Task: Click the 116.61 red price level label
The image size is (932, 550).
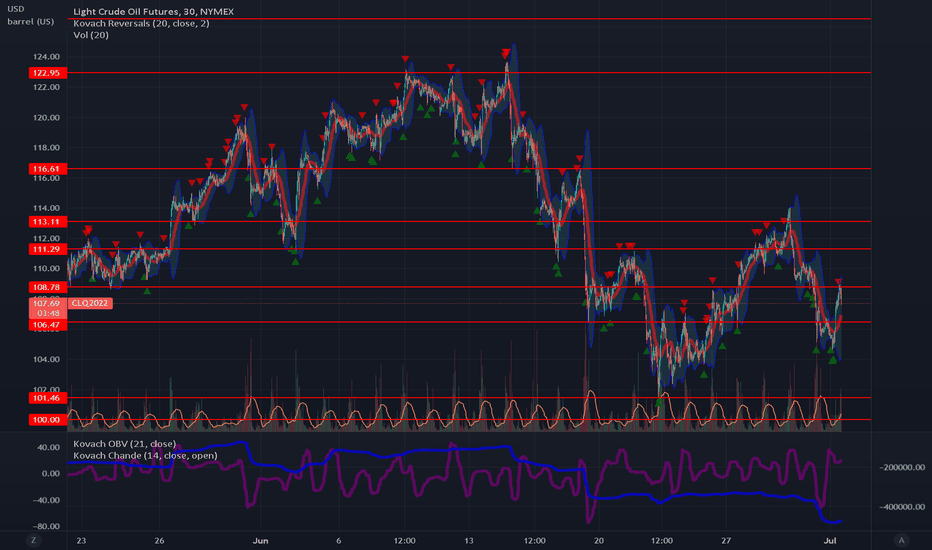Action: pyautogui.click(x=47, y=169)
